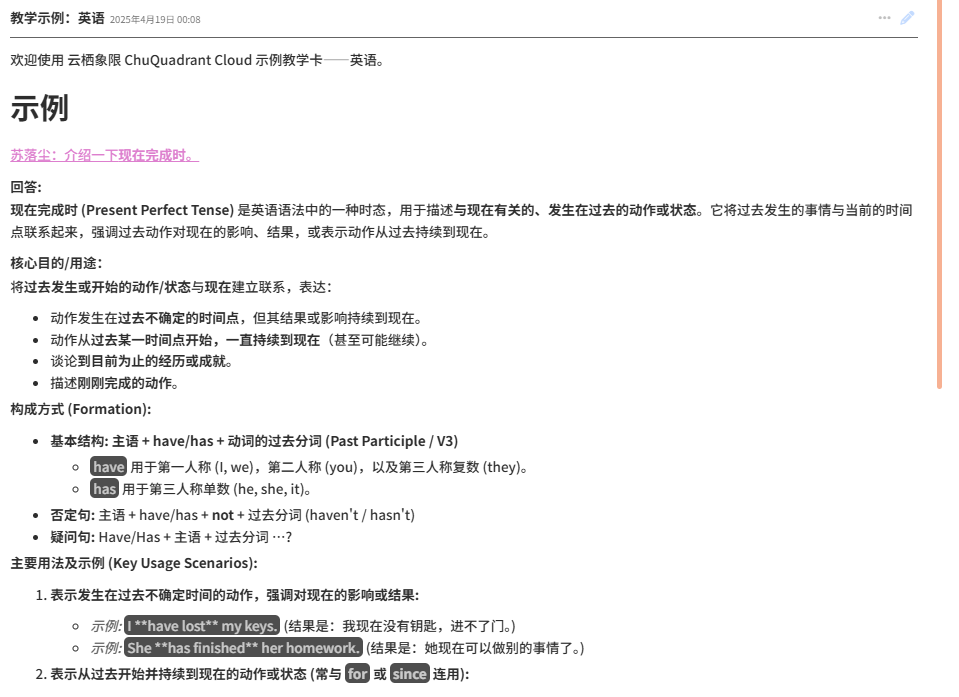Image resolution: width=959 pixels, height=697 pixels.
Task: Click the highlighted 'for' code tag
Action: tap(357, 674)
